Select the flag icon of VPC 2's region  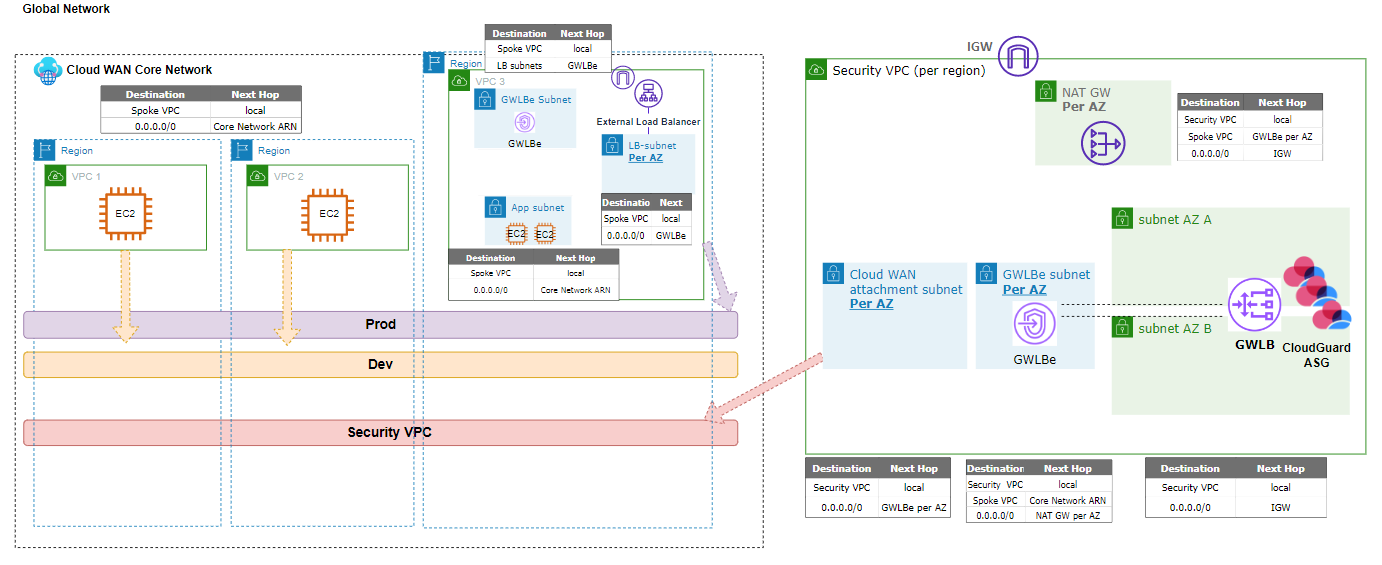241,150
